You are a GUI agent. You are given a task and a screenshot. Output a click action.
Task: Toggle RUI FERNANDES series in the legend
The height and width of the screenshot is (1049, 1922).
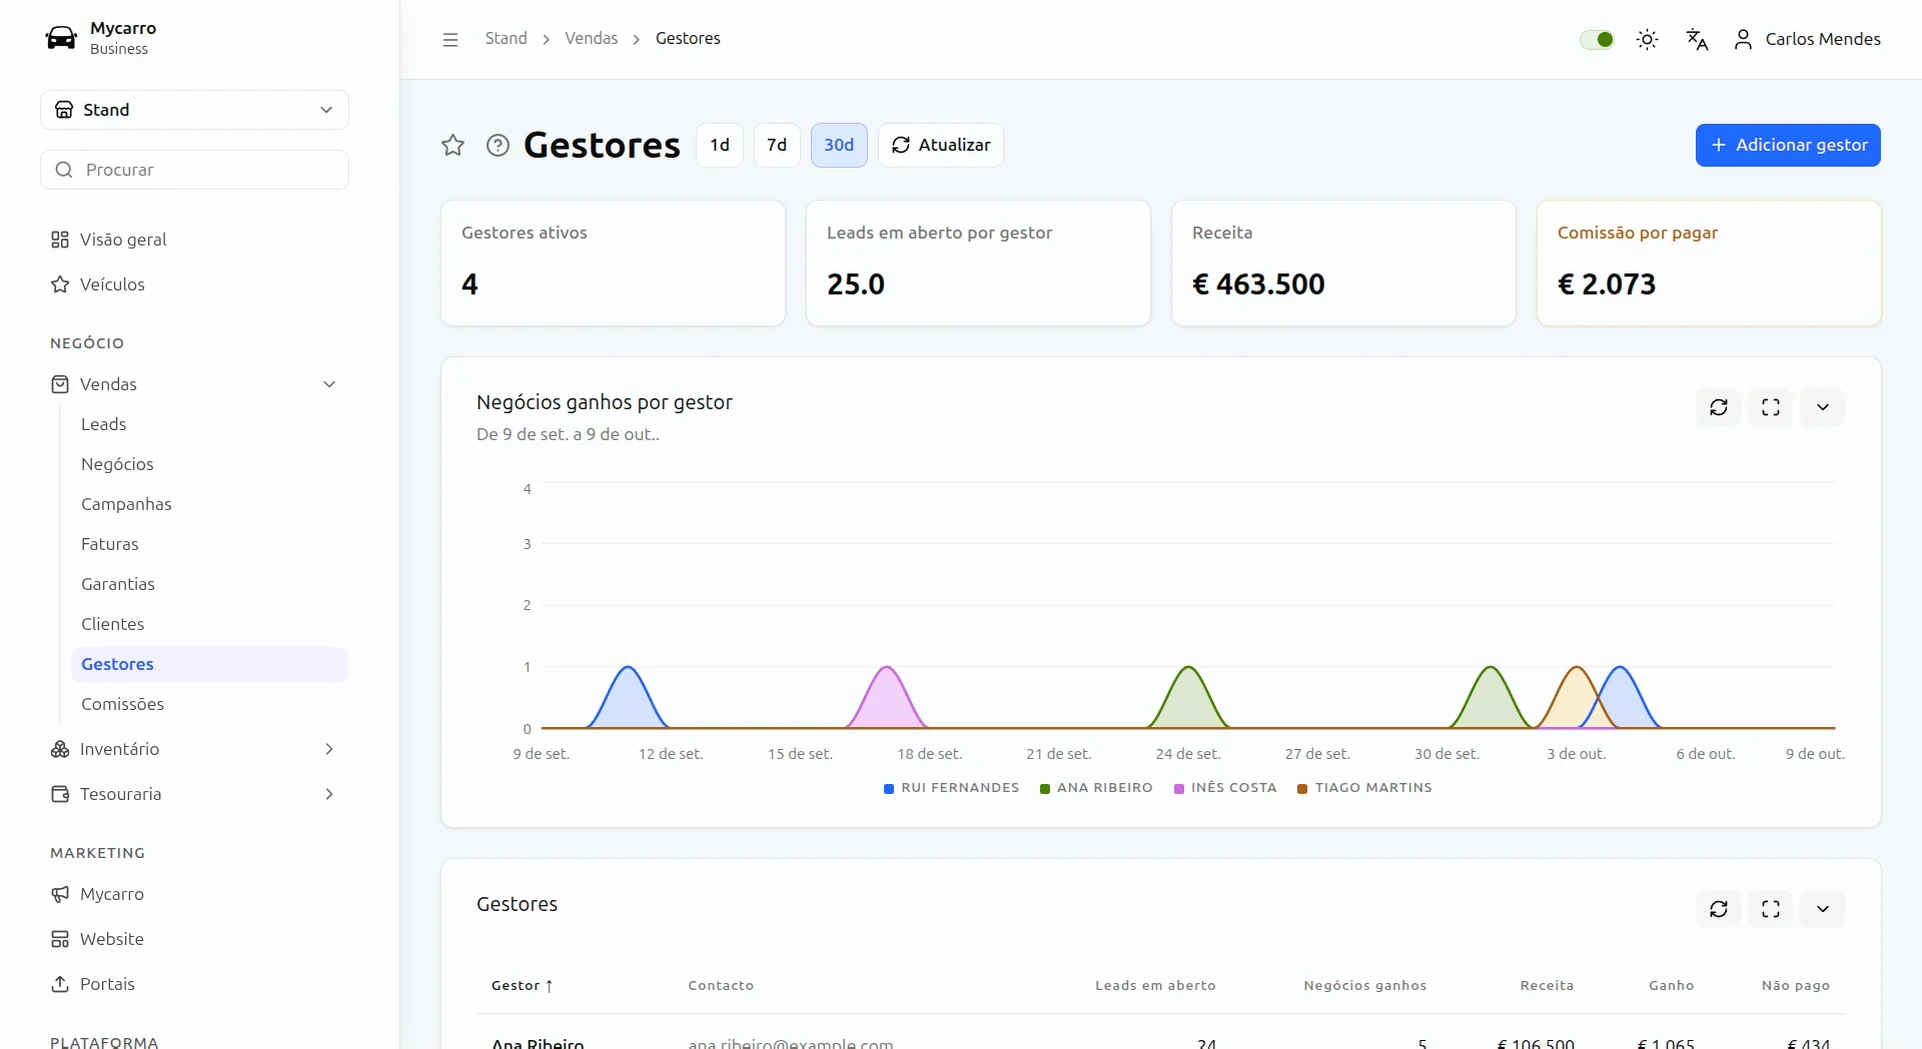951,788
